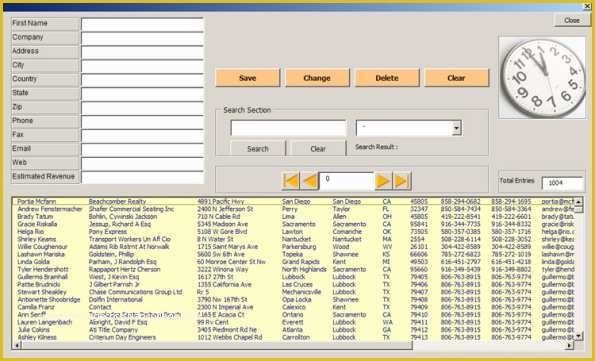
Task: Click the search text input box
Action: [288, 128]
